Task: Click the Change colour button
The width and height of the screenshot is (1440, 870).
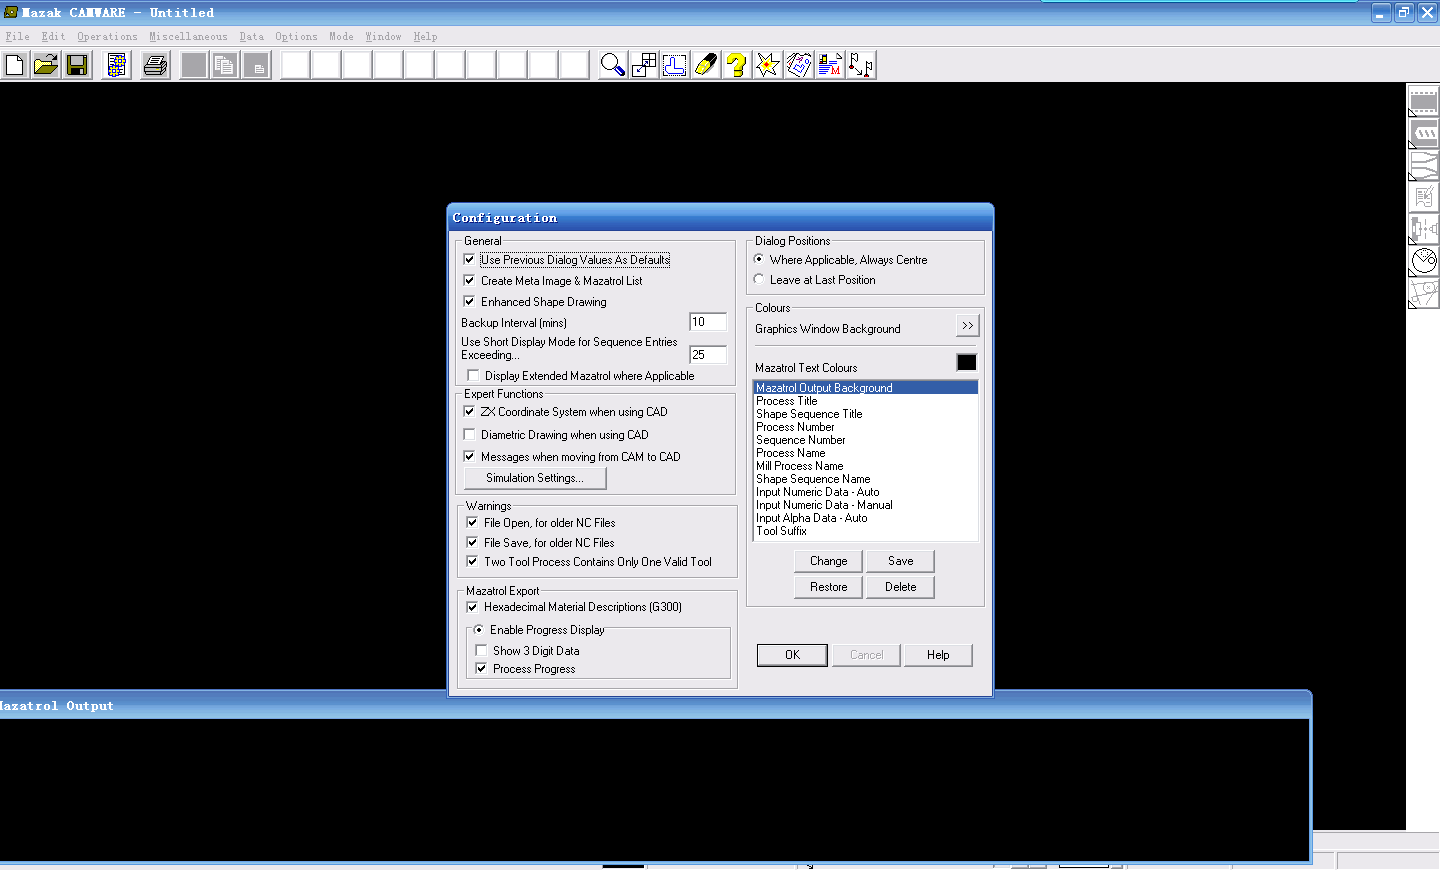Action: point(828,561)
